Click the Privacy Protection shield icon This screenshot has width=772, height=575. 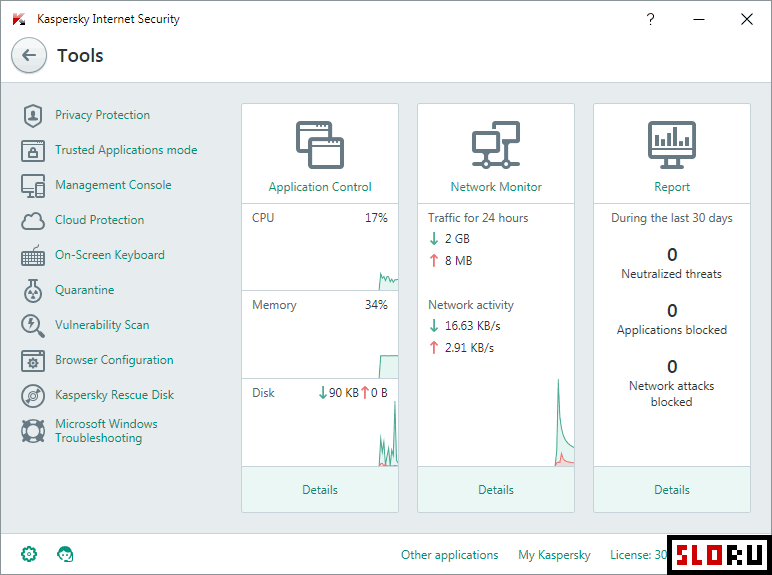32,116
